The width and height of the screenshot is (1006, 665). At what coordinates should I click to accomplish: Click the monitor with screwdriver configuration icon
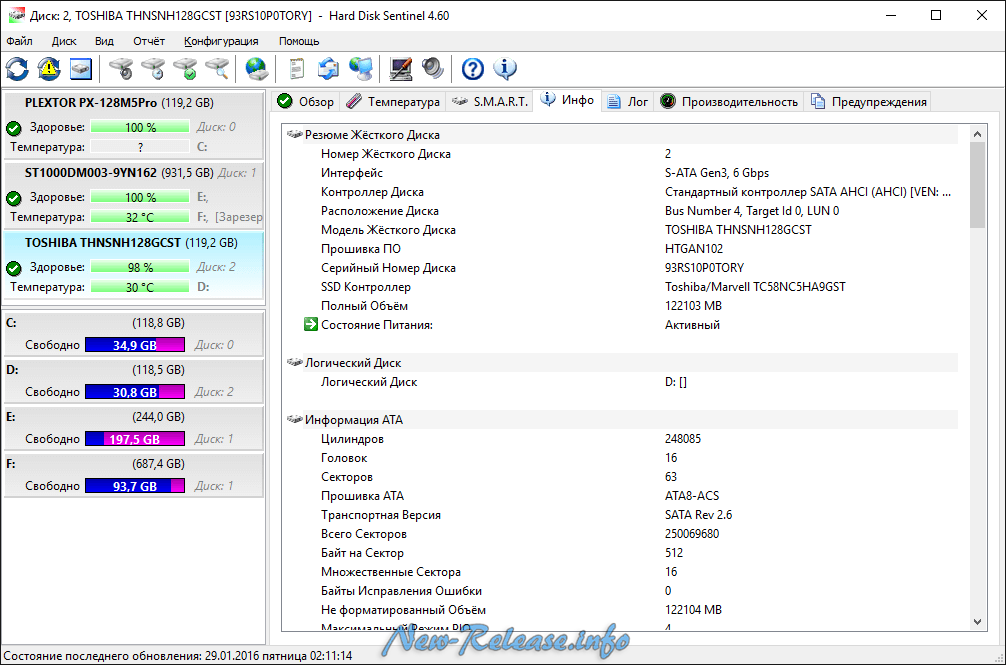click(401, 69)
